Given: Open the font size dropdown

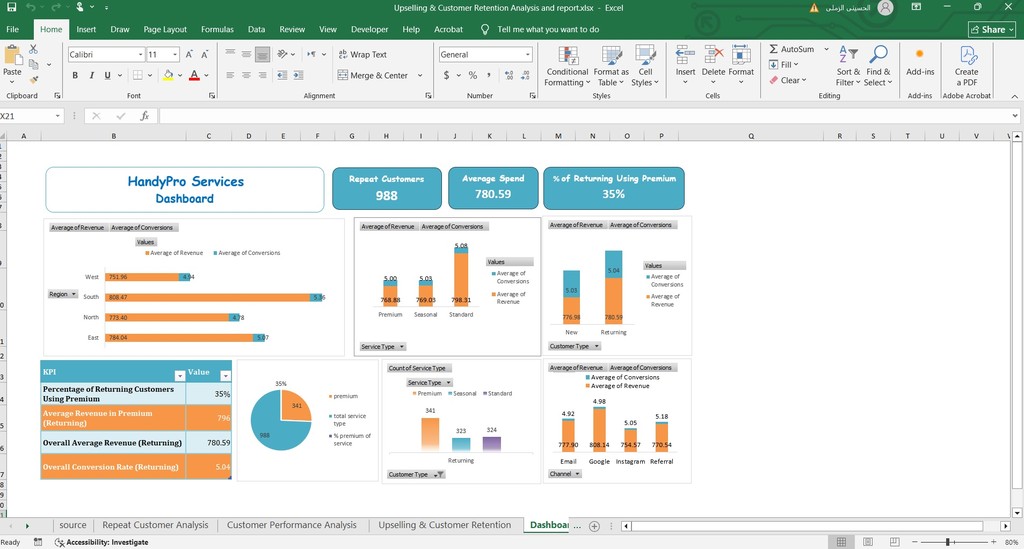Looking at the screenshot, I should [175, 55].
